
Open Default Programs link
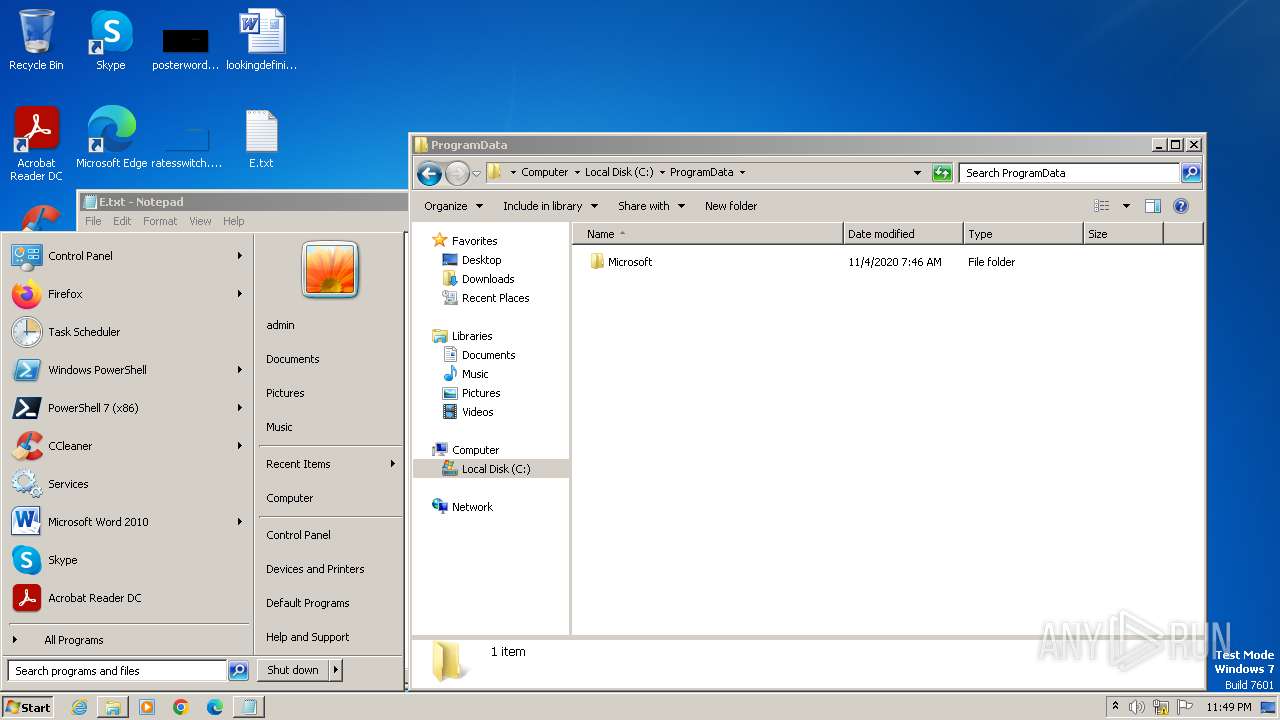pos(307,603)
